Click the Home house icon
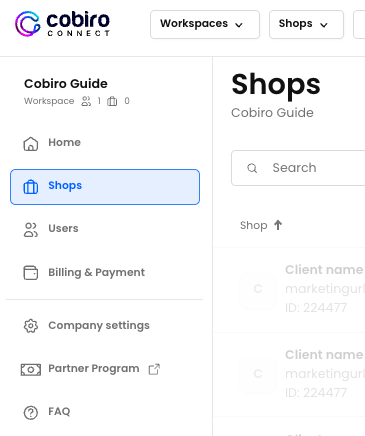This screenshot has height=436, width=365. pos(31,144)
